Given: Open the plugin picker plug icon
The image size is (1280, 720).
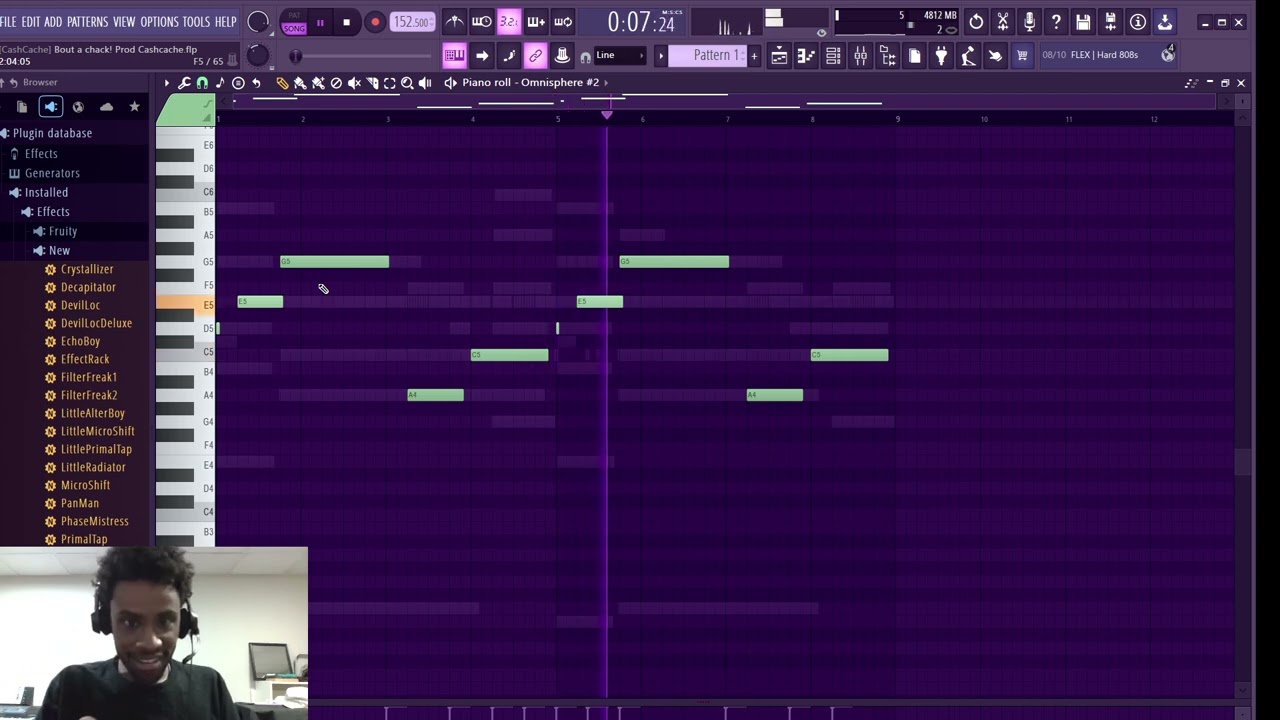Looking at the screenshot, I should (x=941, y=56).
